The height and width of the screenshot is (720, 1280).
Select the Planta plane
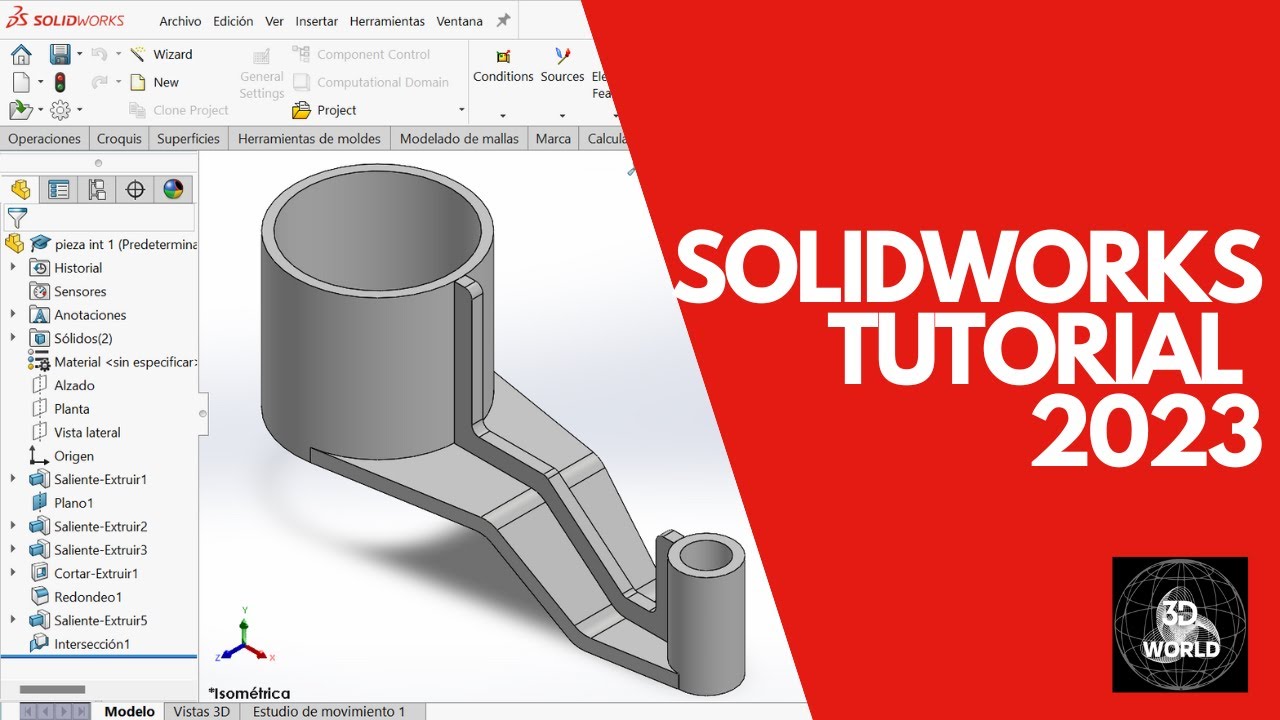pos(59,408)
